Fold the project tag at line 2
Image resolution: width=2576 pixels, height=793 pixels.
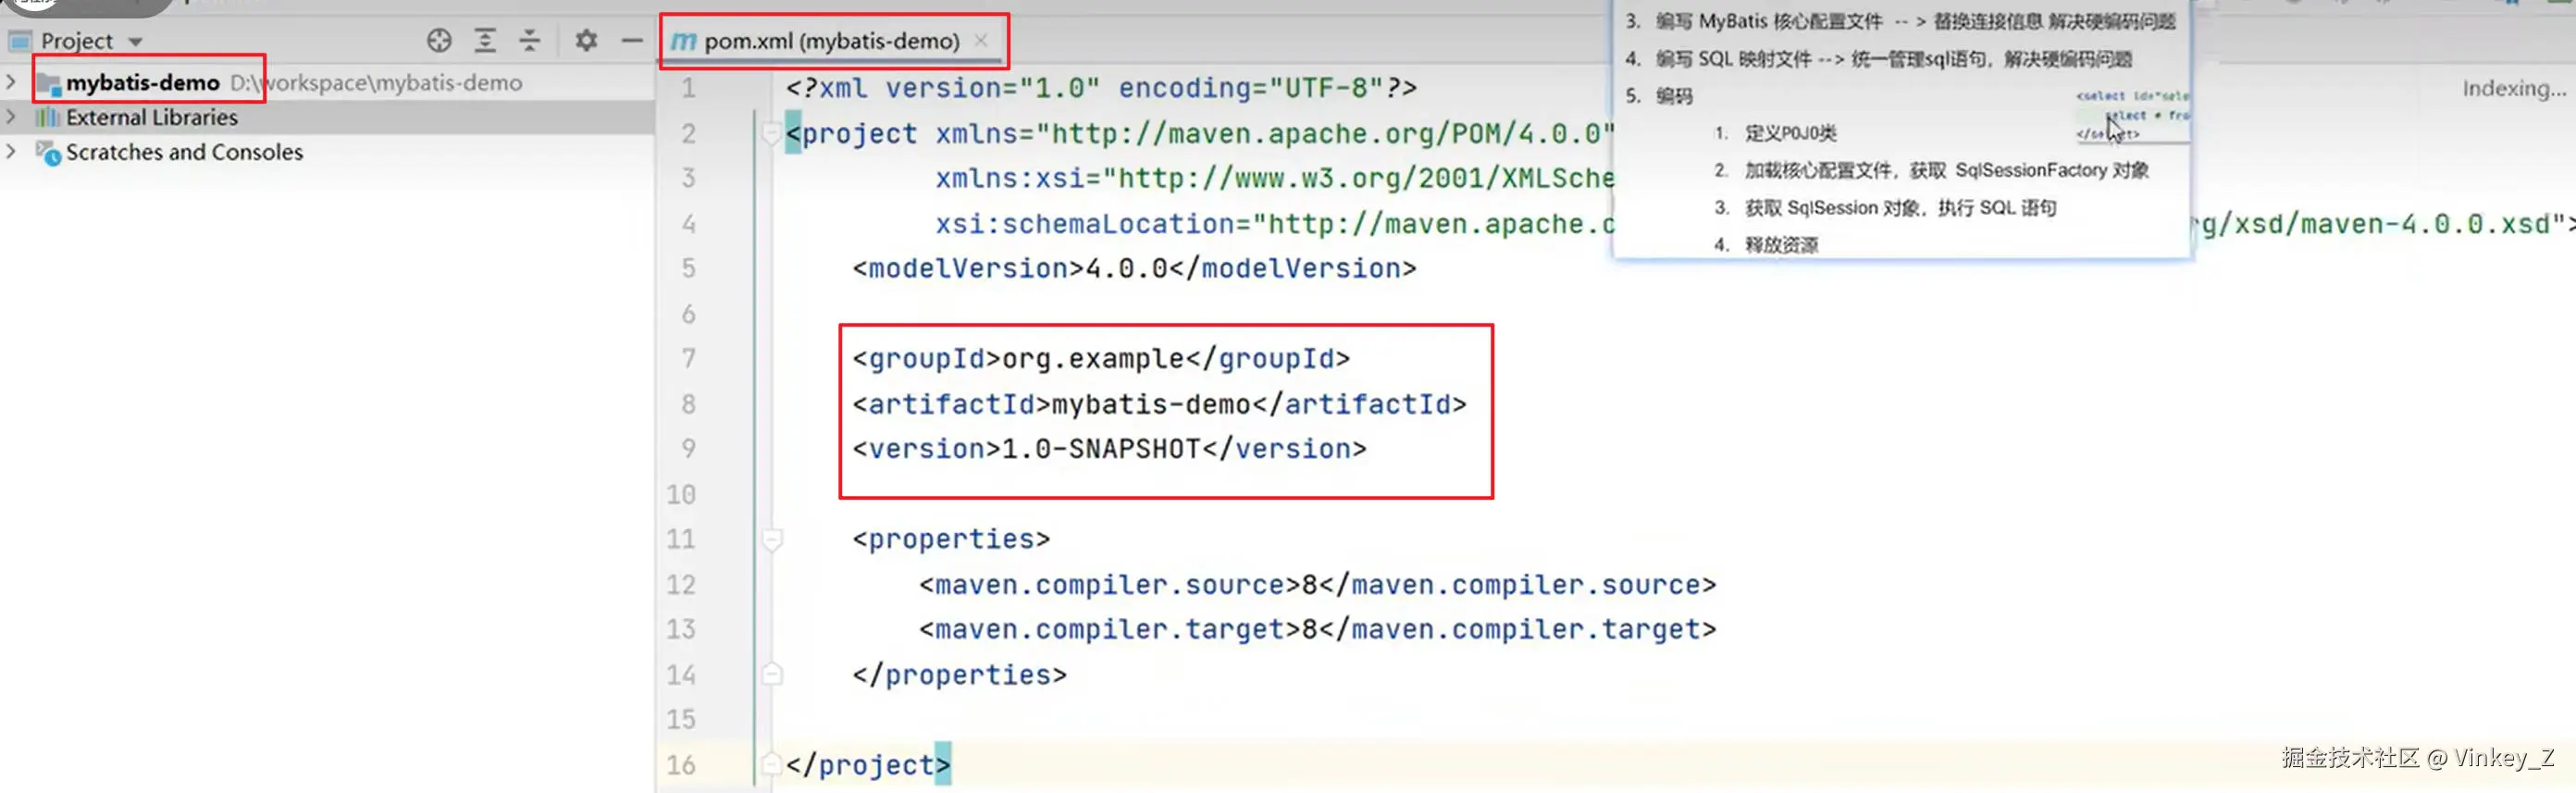(x=771, y=133)
